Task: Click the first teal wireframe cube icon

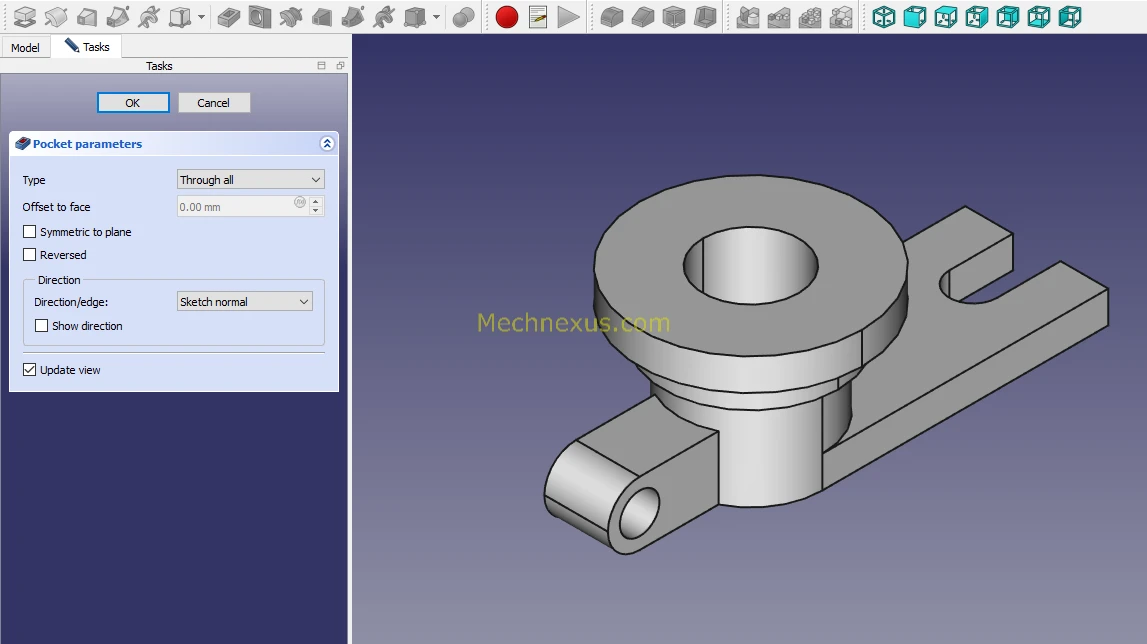Action: 884,17
